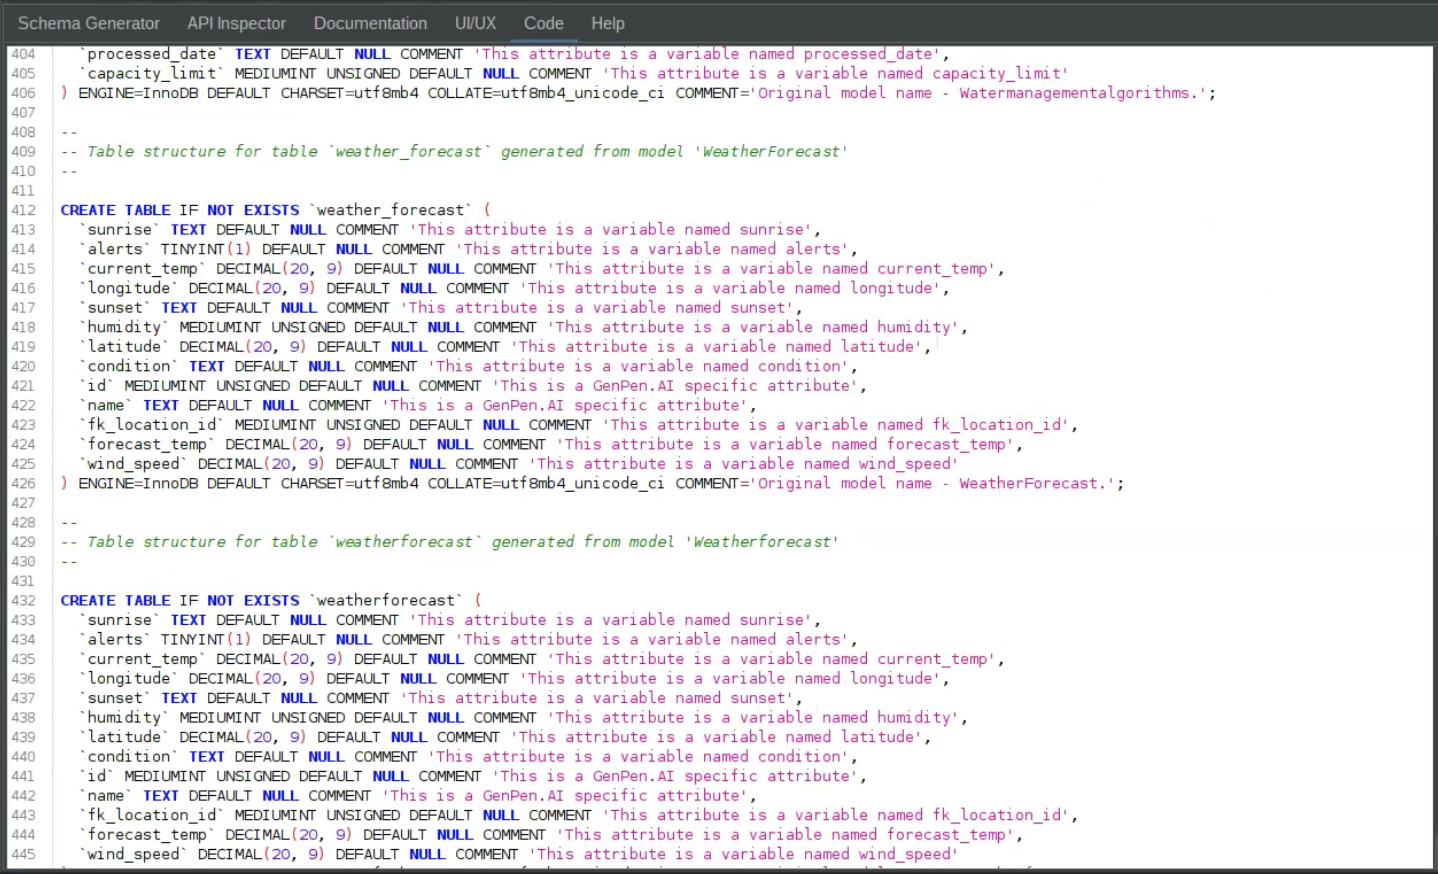Click `sunrise` column on line 413
The image size is (1438, 874).
pos(120,229)
